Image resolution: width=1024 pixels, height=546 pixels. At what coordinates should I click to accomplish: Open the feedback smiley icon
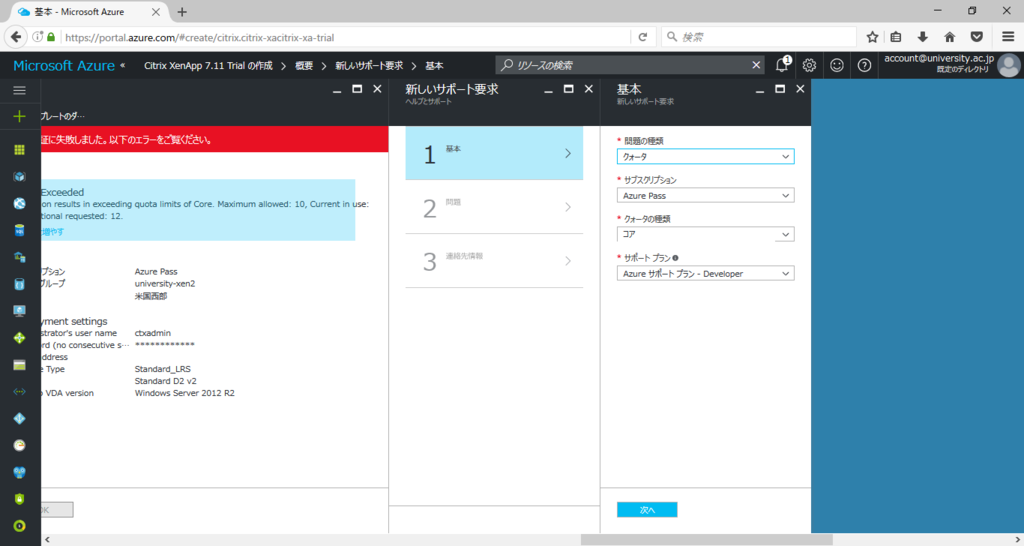point(837,65)
